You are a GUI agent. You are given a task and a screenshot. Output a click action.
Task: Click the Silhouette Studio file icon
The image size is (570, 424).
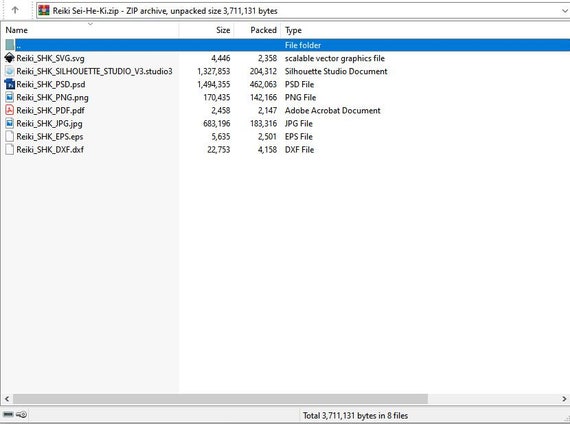click(10, 71)
